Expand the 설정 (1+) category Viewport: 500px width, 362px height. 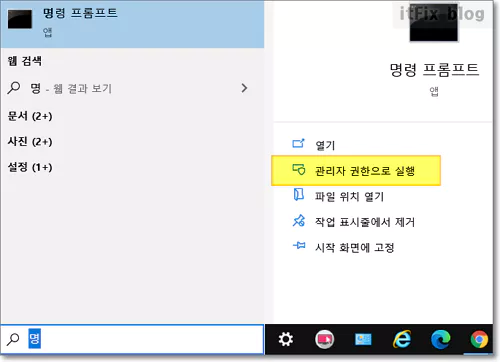(x=30, y=167)
